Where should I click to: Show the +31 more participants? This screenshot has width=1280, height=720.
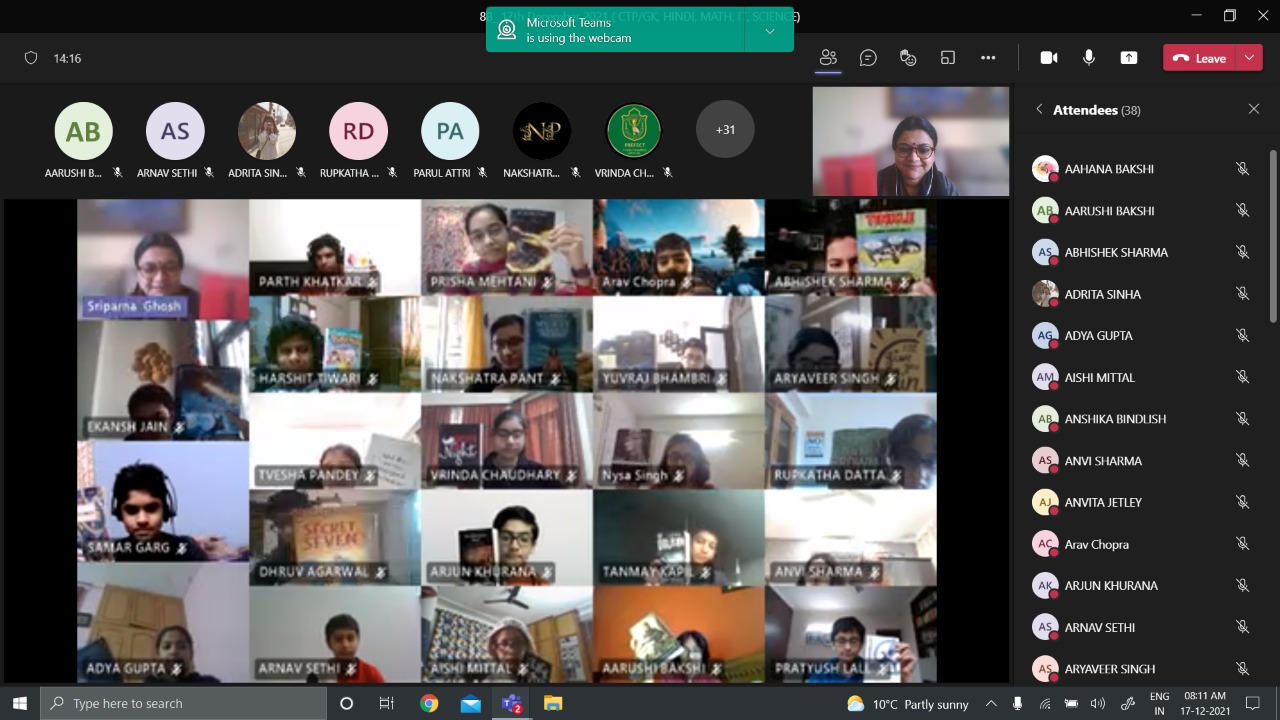tap(725, 130)
